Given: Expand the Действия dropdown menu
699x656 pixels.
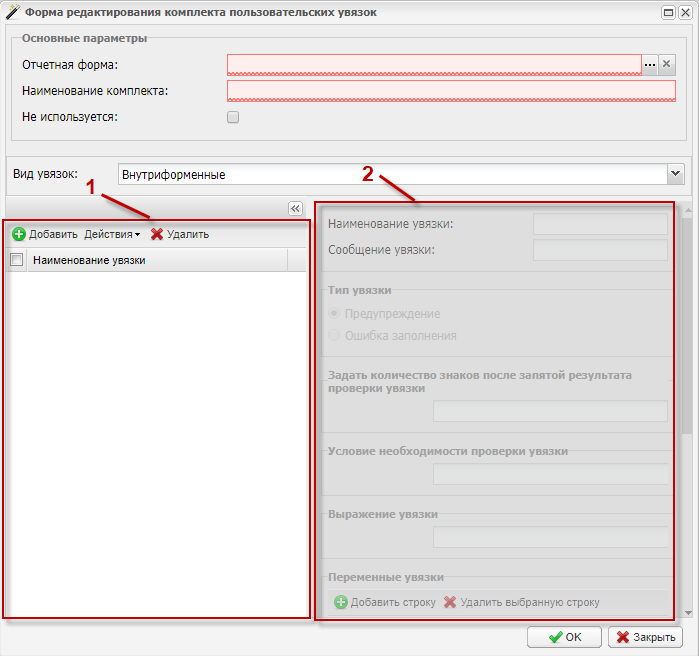Looking at the screenshot, I should point(112,234).
